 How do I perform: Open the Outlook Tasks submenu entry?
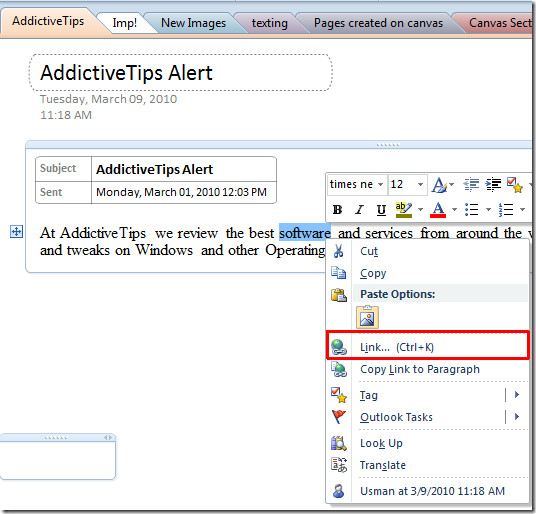(427, 417)
